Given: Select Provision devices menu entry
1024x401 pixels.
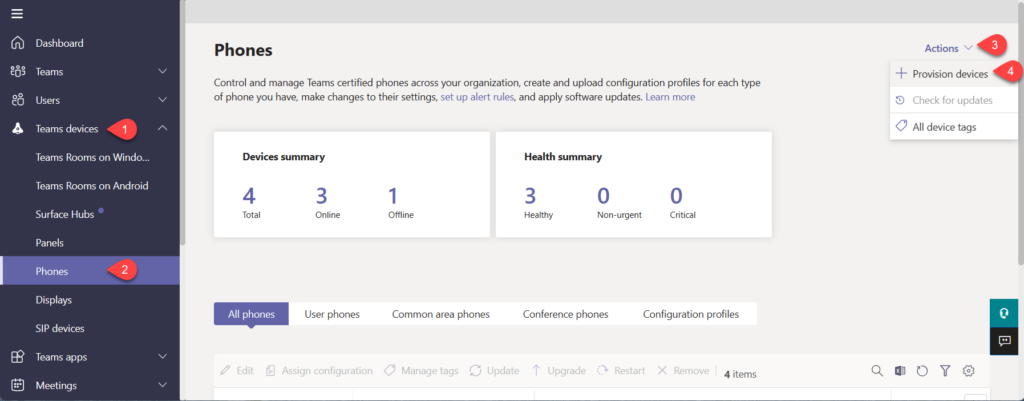Looking at the screenshot, I should [x=953, y=74].
